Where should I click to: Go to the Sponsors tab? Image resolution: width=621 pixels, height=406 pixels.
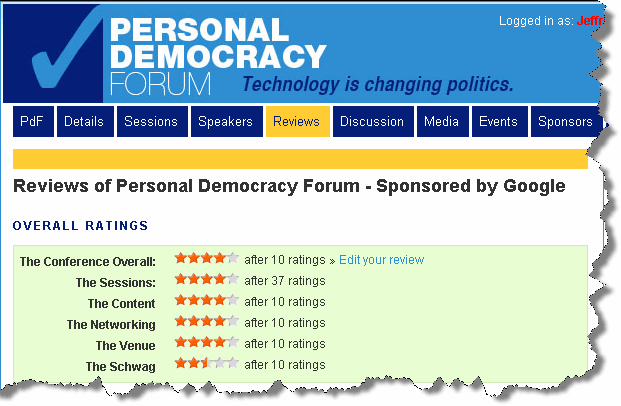pyautogui.click(x=565, y=122)
